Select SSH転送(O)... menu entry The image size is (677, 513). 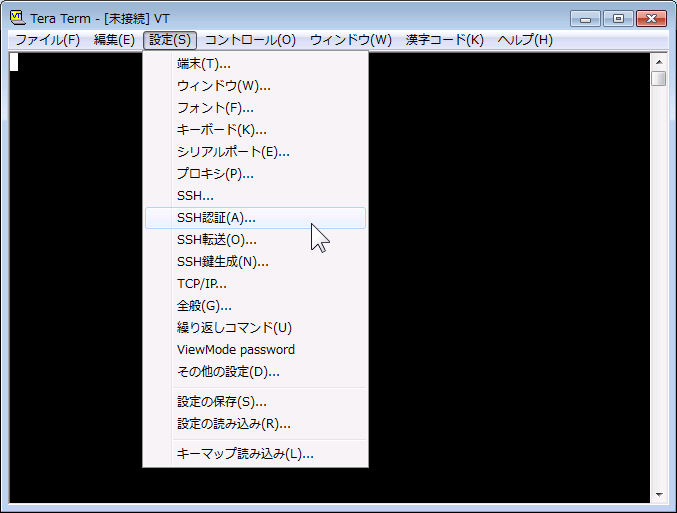click(x=255, y=240)
